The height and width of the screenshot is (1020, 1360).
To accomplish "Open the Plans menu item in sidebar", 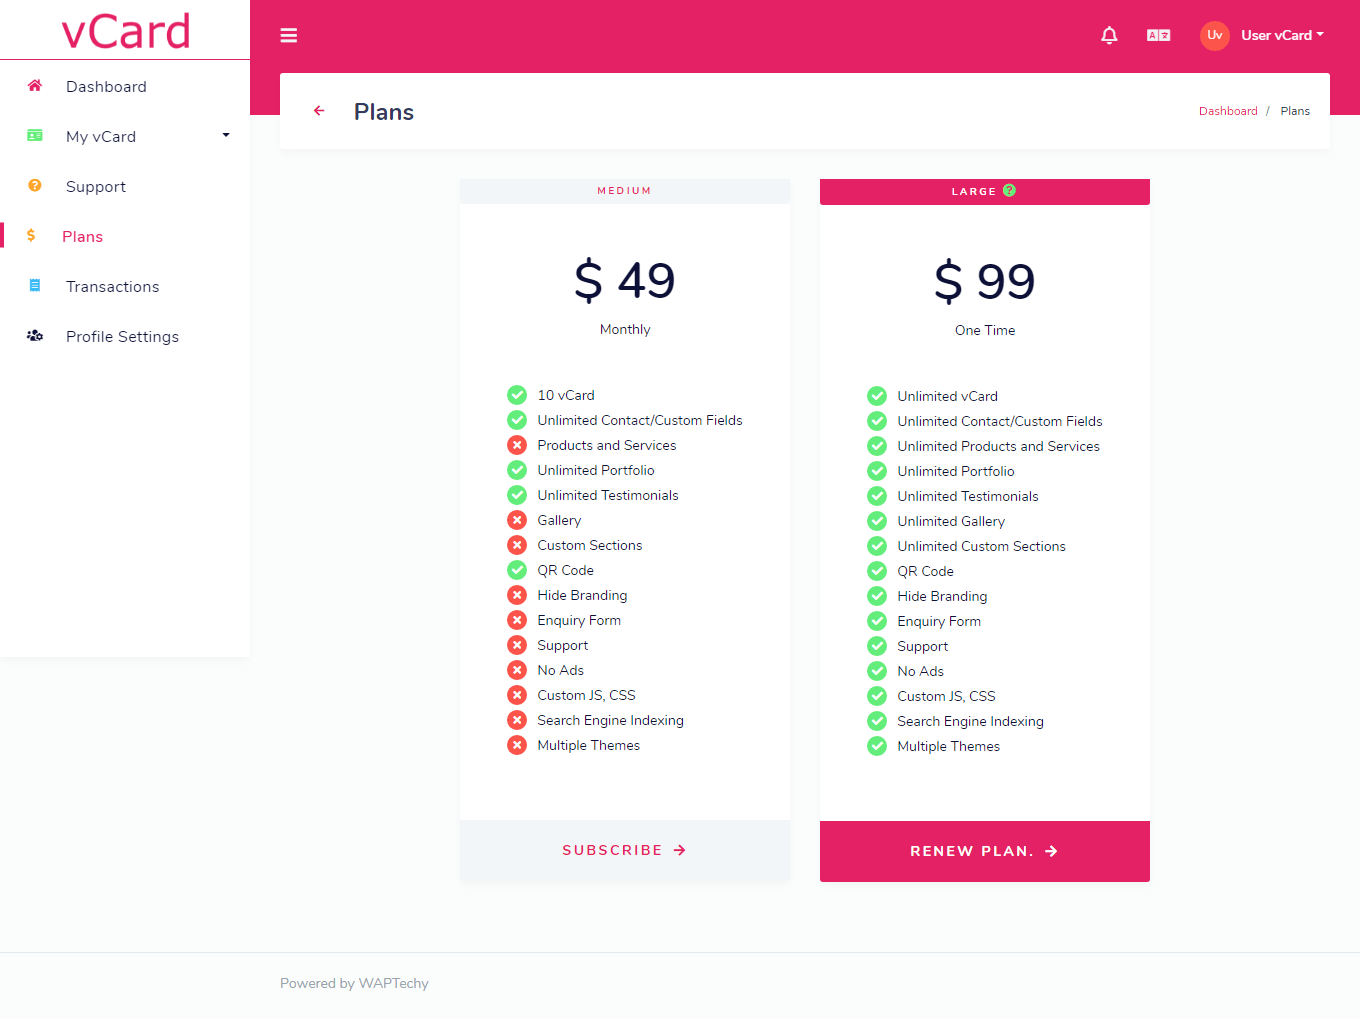I will click(82, 236).
